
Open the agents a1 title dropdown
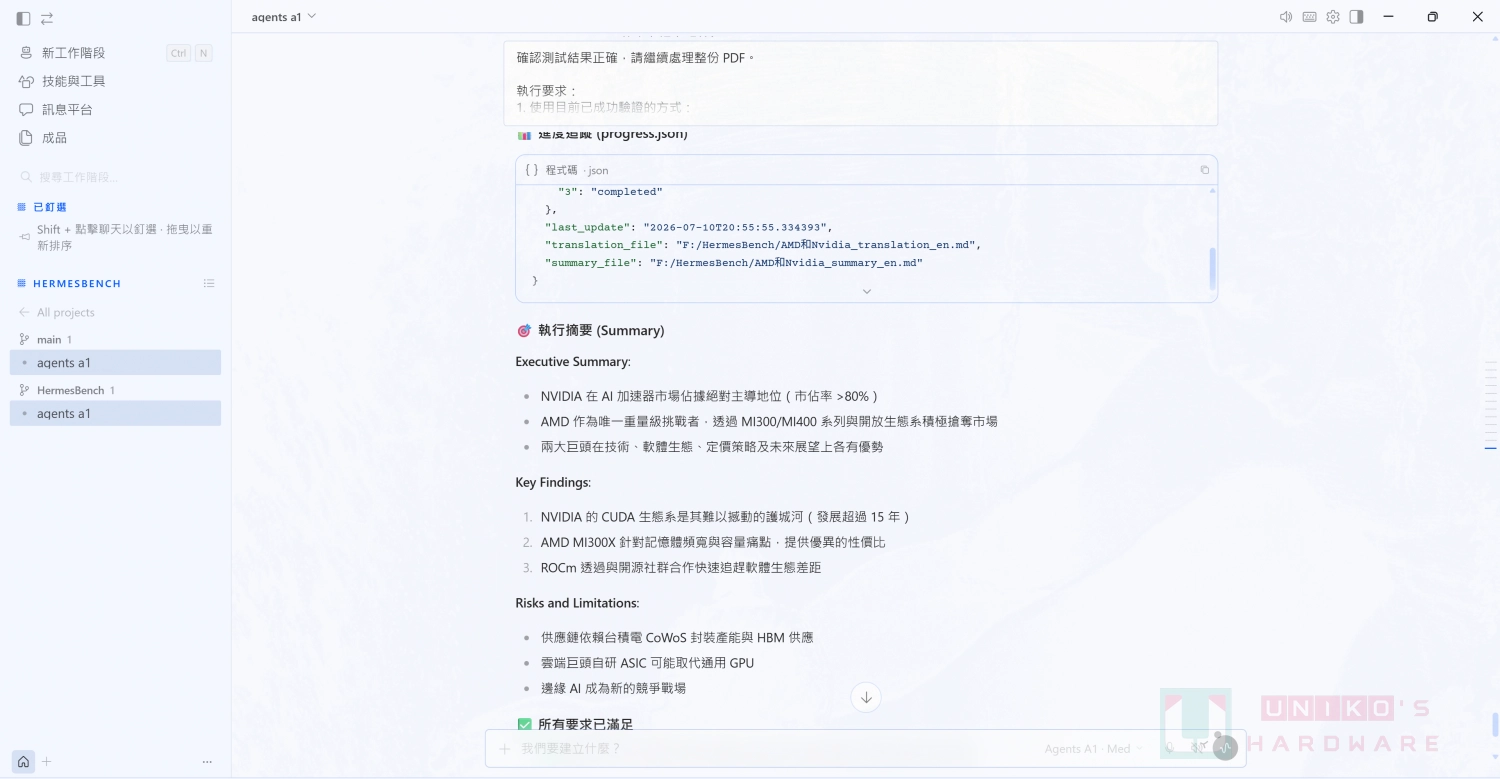coord(284,17)
